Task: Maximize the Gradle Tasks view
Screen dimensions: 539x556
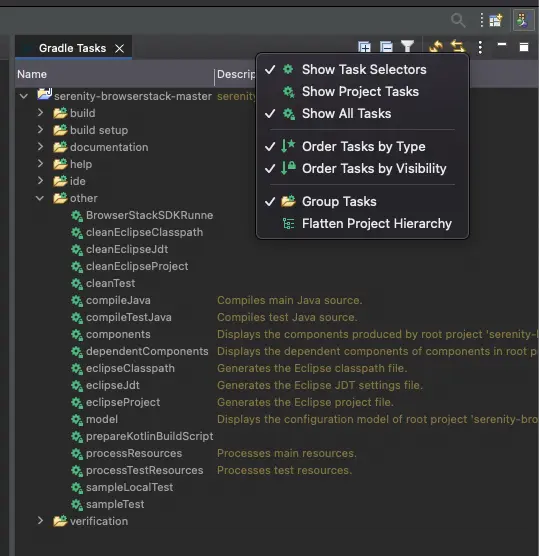Action: tap(524, 47)
